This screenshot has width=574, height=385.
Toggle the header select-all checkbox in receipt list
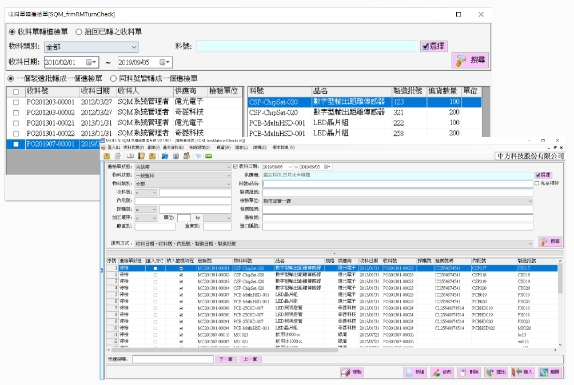coord(16,91)
